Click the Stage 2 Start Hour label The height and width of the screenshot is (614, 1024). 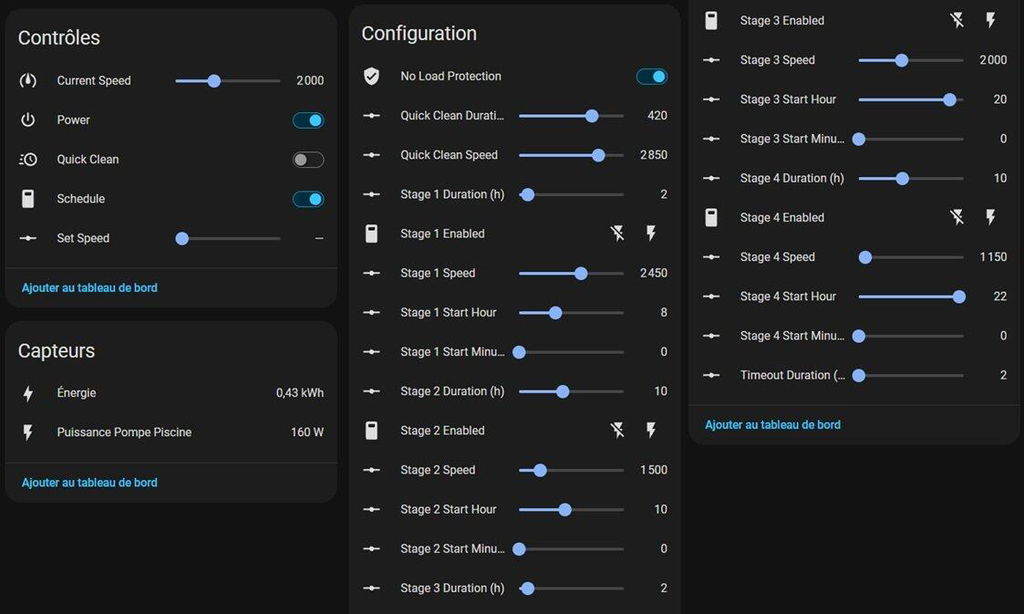(449, 509)
